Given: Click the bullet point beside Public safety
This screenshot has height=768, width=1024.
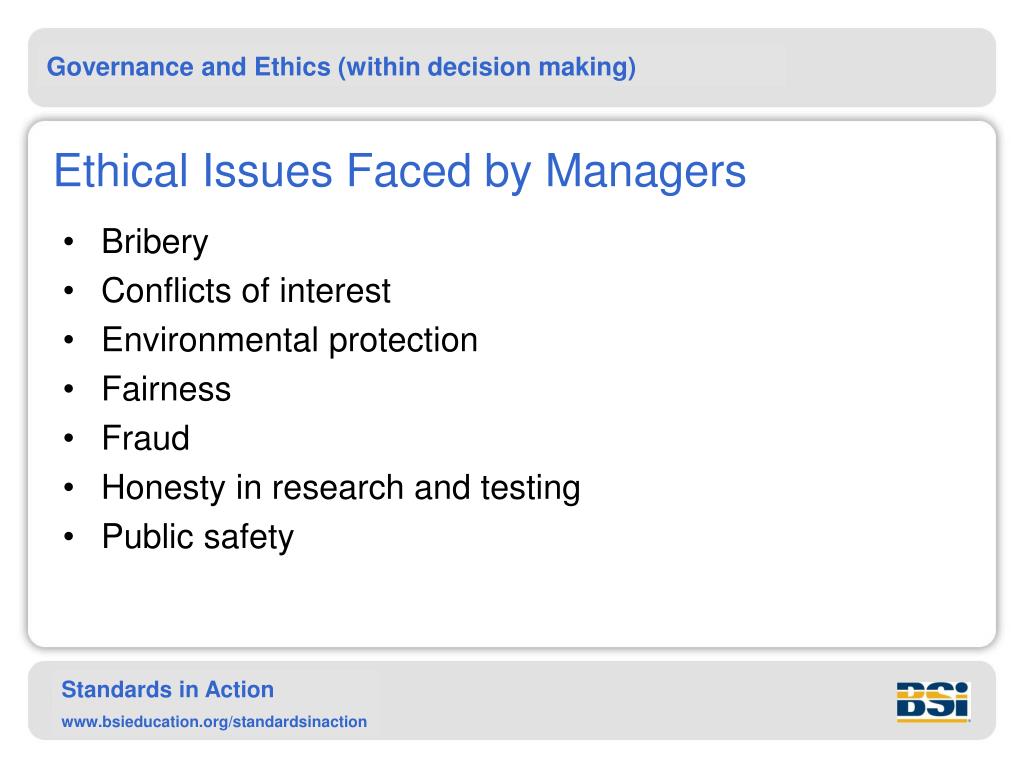Looking at the screenshot, I should [69, 537].
